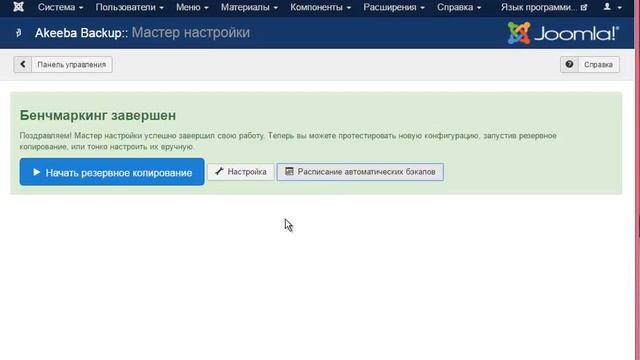This screenshot has width=640, height=360.
Task: Click the back arrow icon beside Панель управления
Action: pos(22,64)
